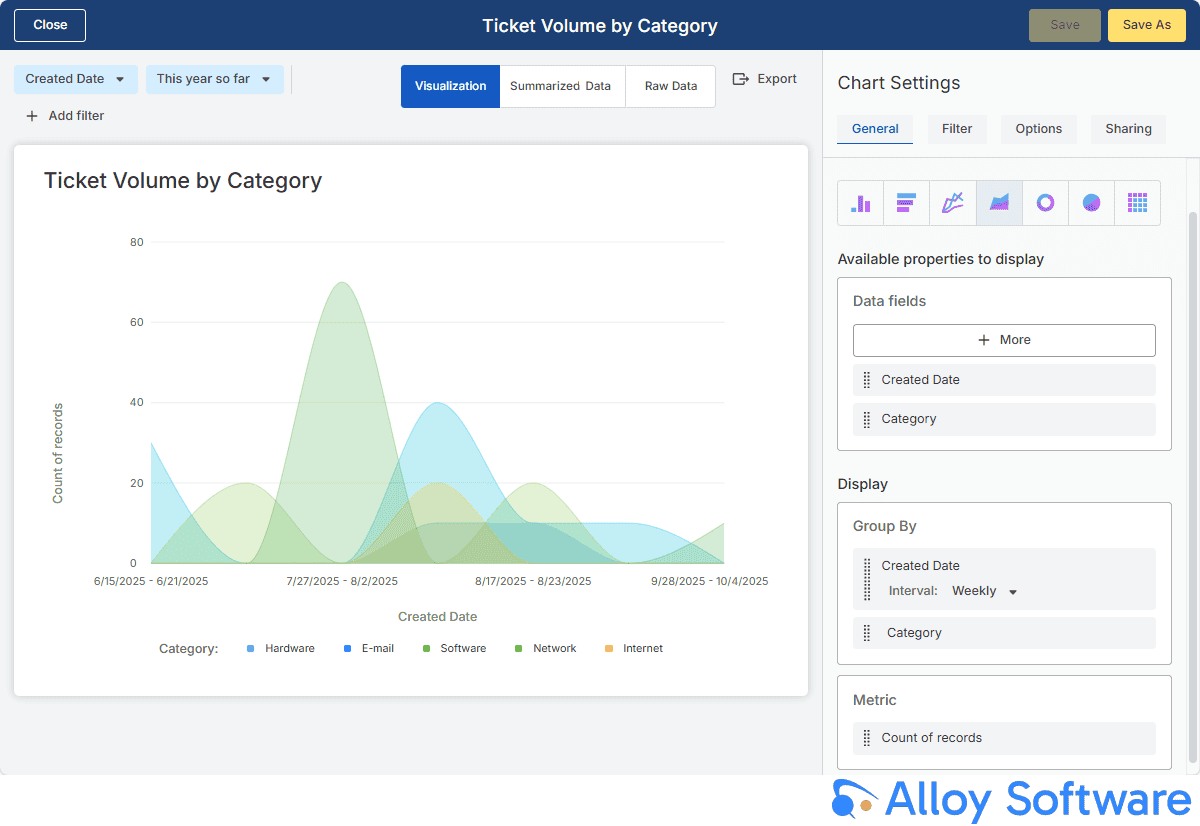Image resolution: width=1200 pixels, height=826 pixels.
Task: Choose the area chart type icon
Action: pos(999,203)
